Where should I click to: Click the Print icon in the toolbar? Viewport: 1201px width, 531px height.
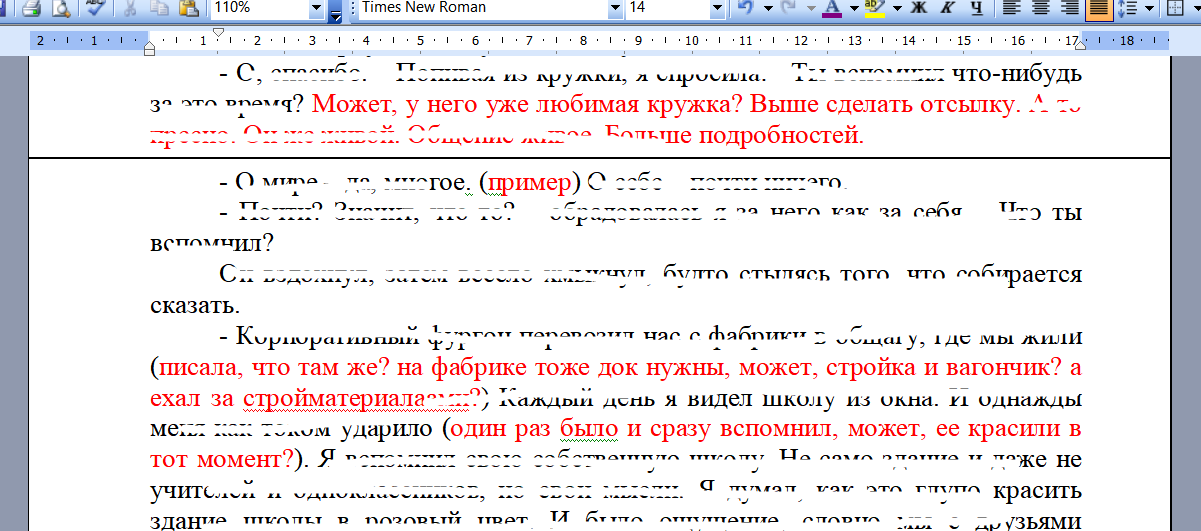pyautogui.click(x=31, y=9)
